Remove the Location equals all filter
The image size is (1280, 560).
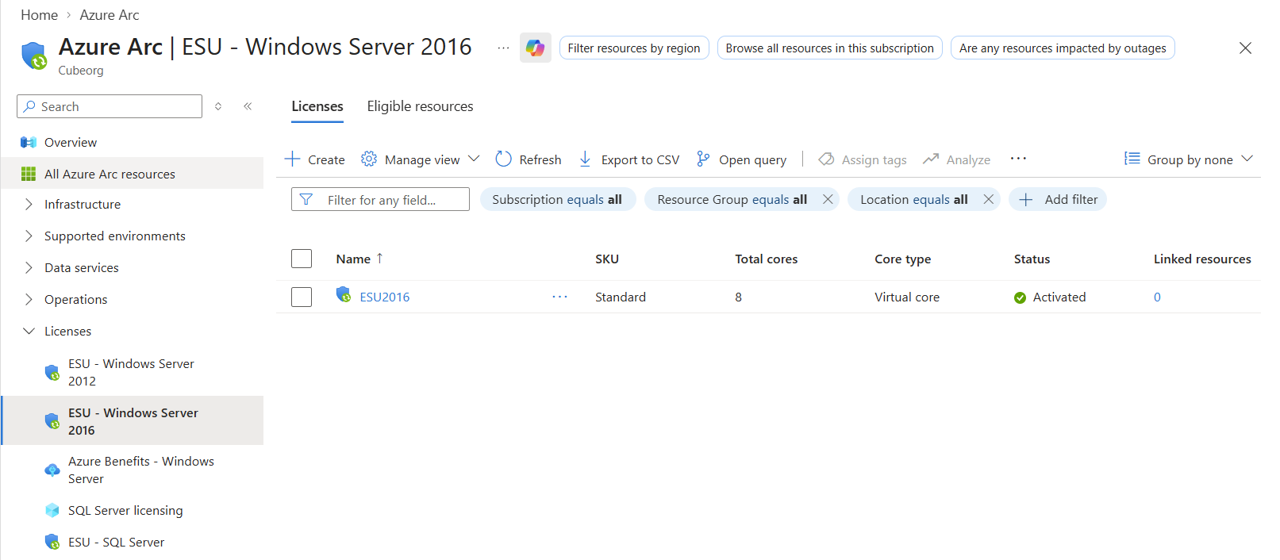pos(988,199)
